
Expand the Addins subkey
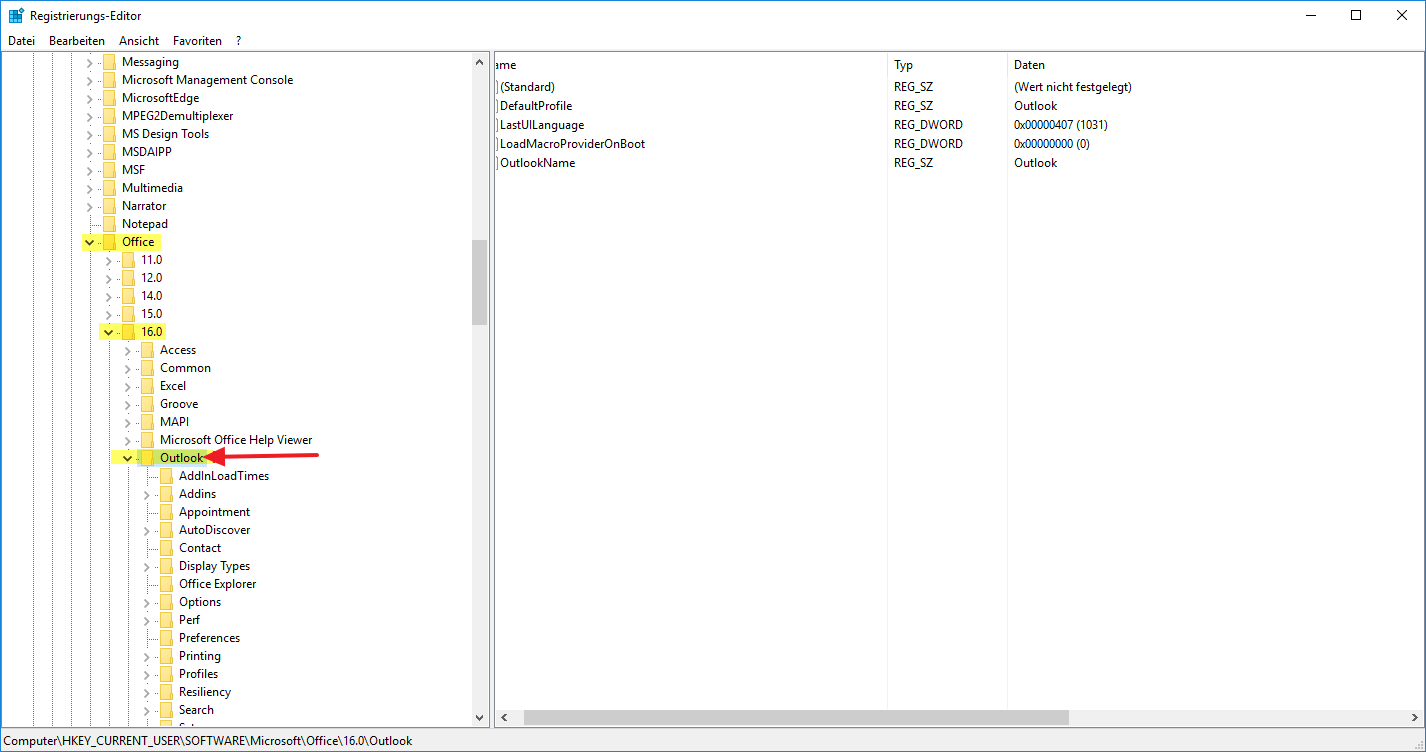pyautogui.click(x=147, y=494)
